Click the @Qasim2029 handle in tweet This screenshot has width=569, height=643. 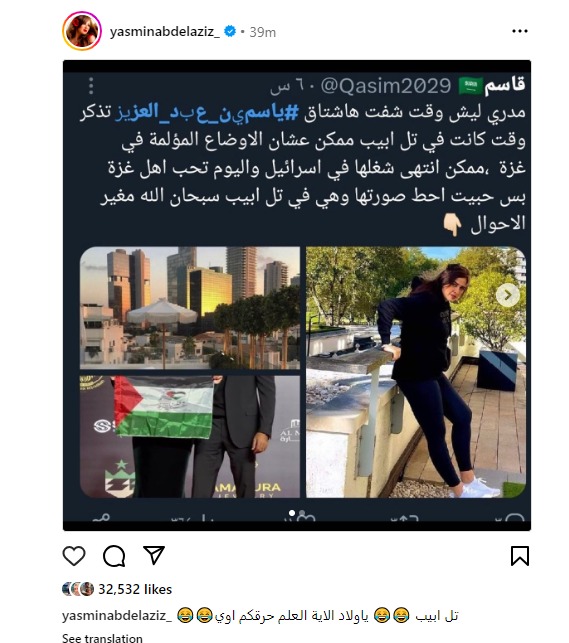(385, 86)
